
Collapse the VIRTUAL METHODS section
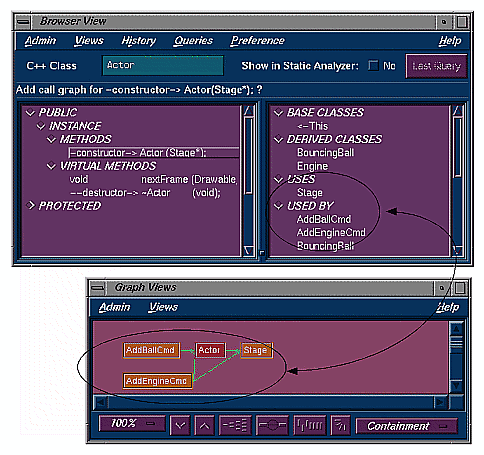click(x=51, y=166)
